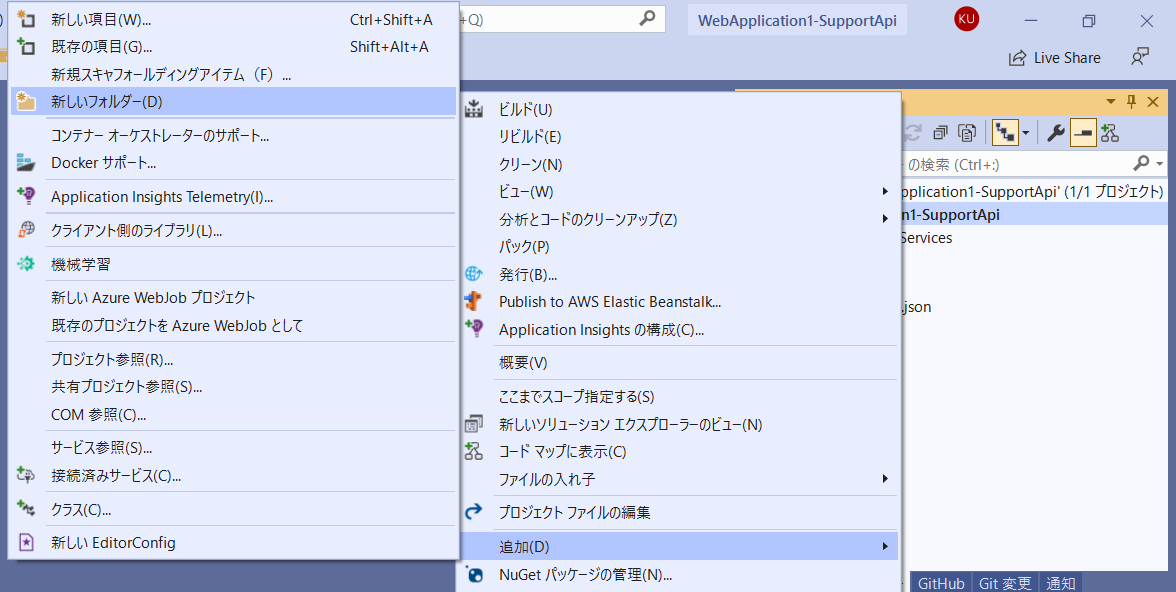Click the Application Insights Telemetry lightbulb icon
The image size is (1176, 592).
click(26, 197)
